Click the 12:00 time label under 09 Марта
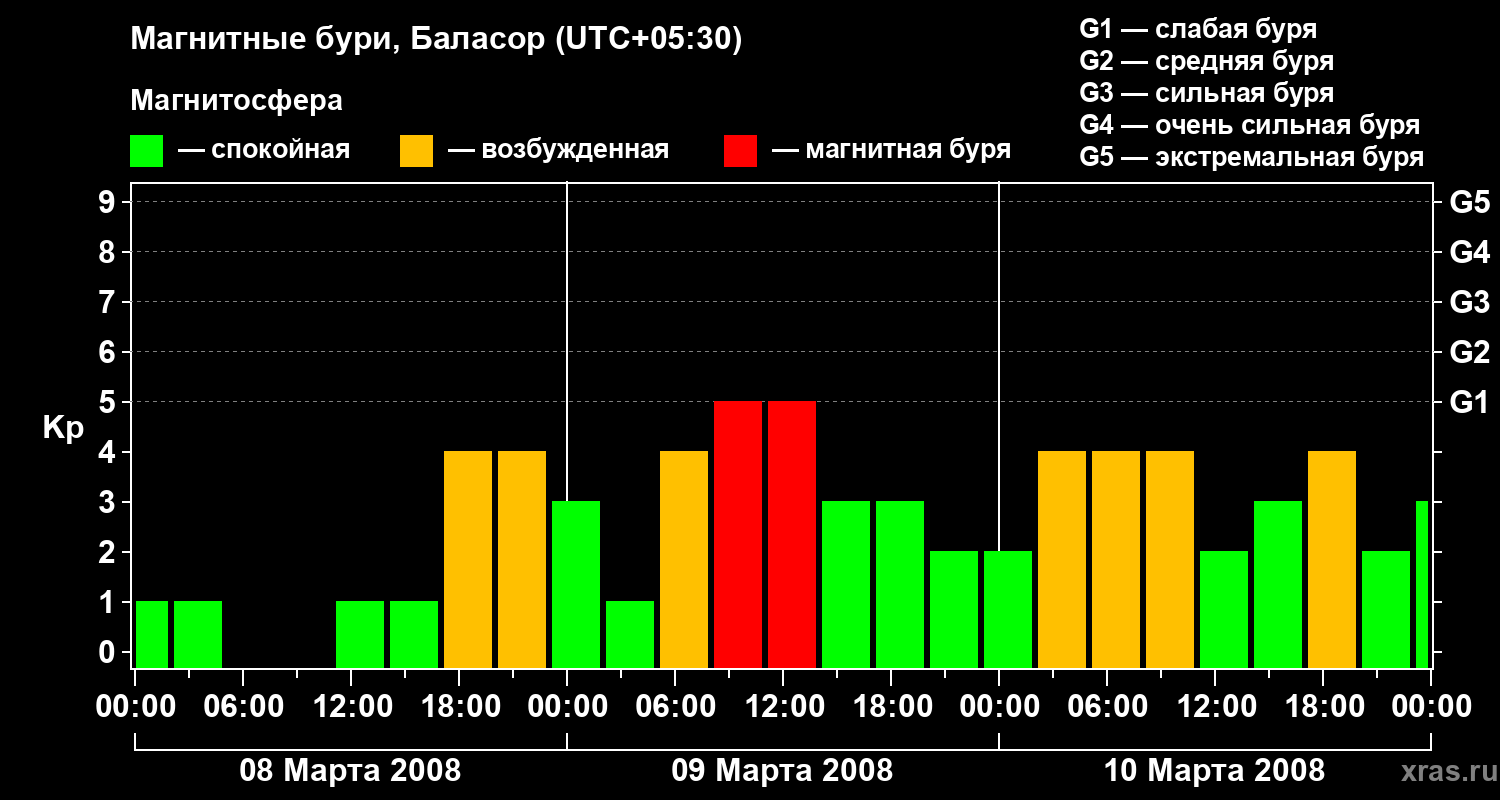The width and height of the screenshot is (1500, 800). pyautogui.click(x=783, y=707)
